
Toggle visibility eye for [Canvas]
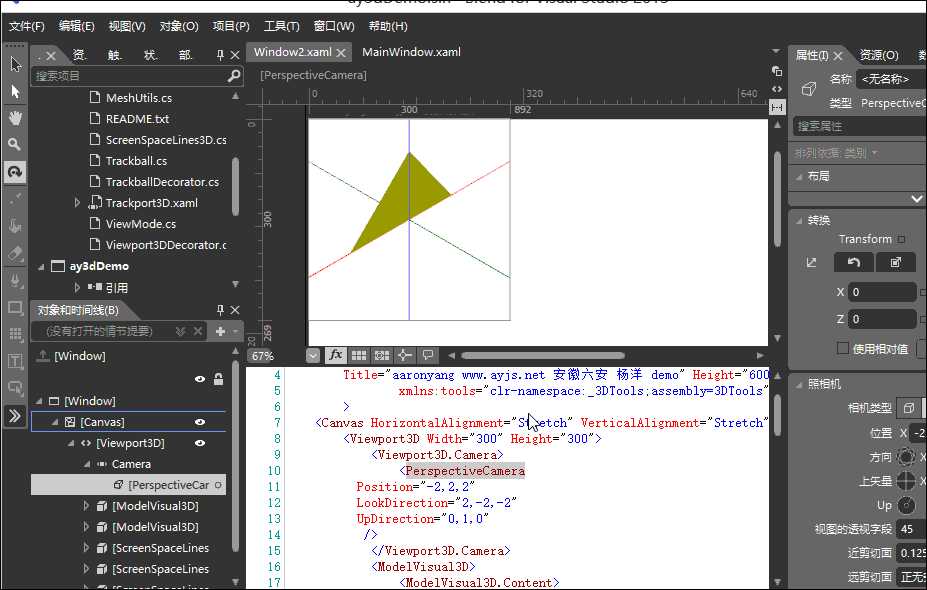pyautogui.click(x=200, y=422)
